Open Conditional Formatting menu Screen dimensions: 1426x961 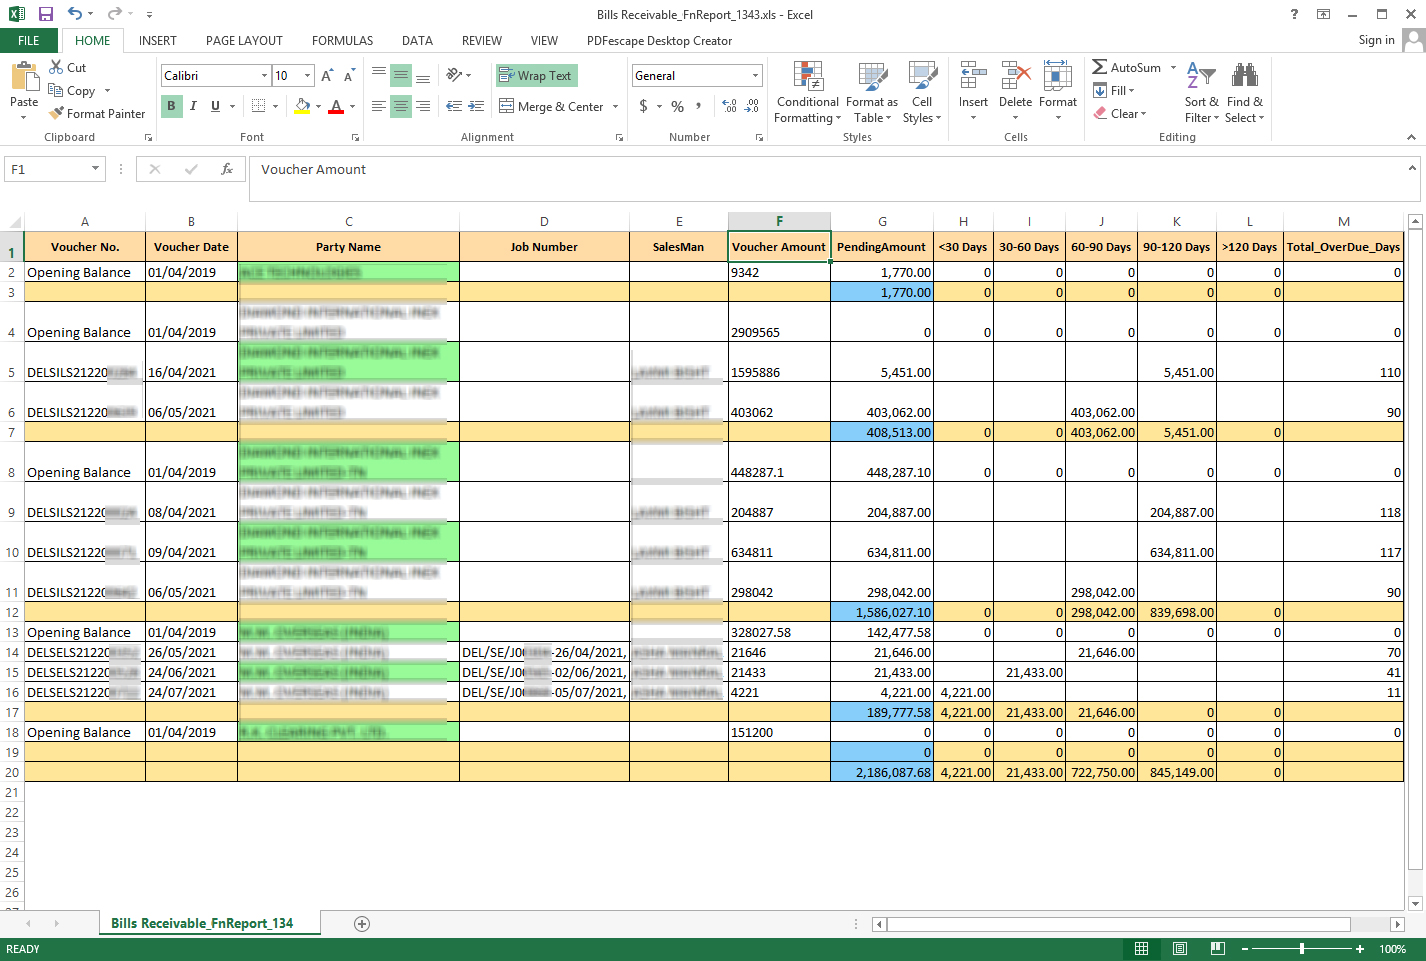pos(807,93)
